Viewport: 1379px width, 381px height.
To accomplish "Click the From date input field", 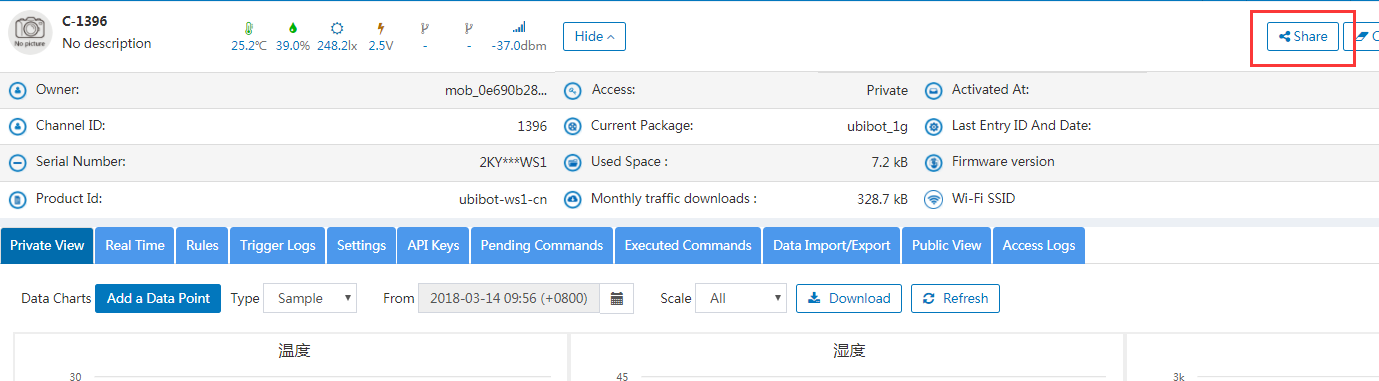I will coord(509,298).
